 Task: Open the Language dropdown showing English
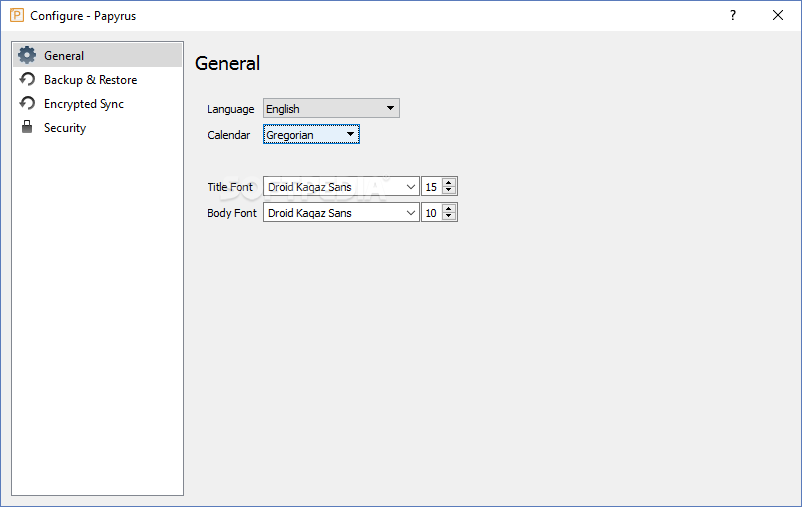point(331,108)
